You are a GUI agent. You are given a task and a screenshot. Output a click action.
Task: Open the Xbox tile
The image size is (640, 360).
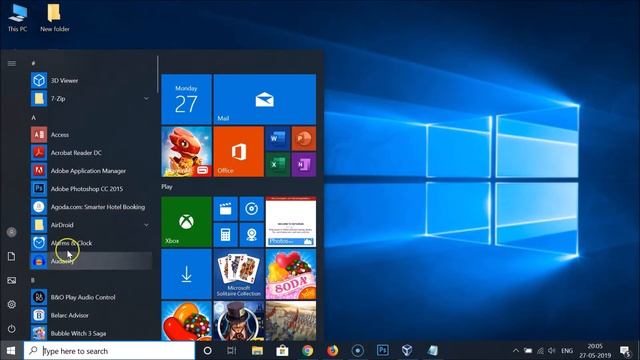187,222
